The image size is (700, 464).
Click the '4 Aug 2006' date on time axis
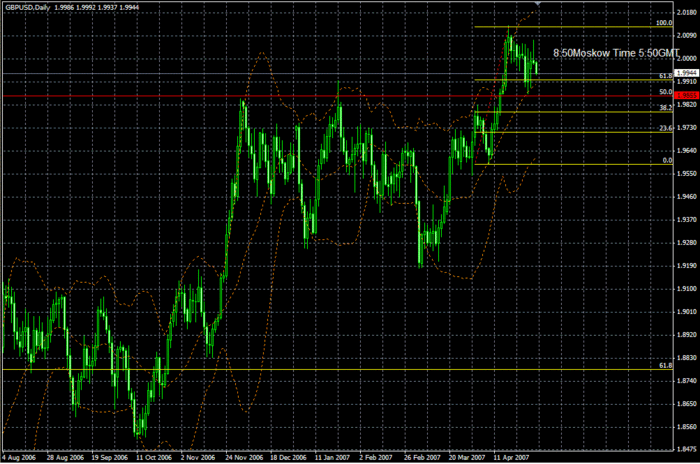[x=19, y=458]
